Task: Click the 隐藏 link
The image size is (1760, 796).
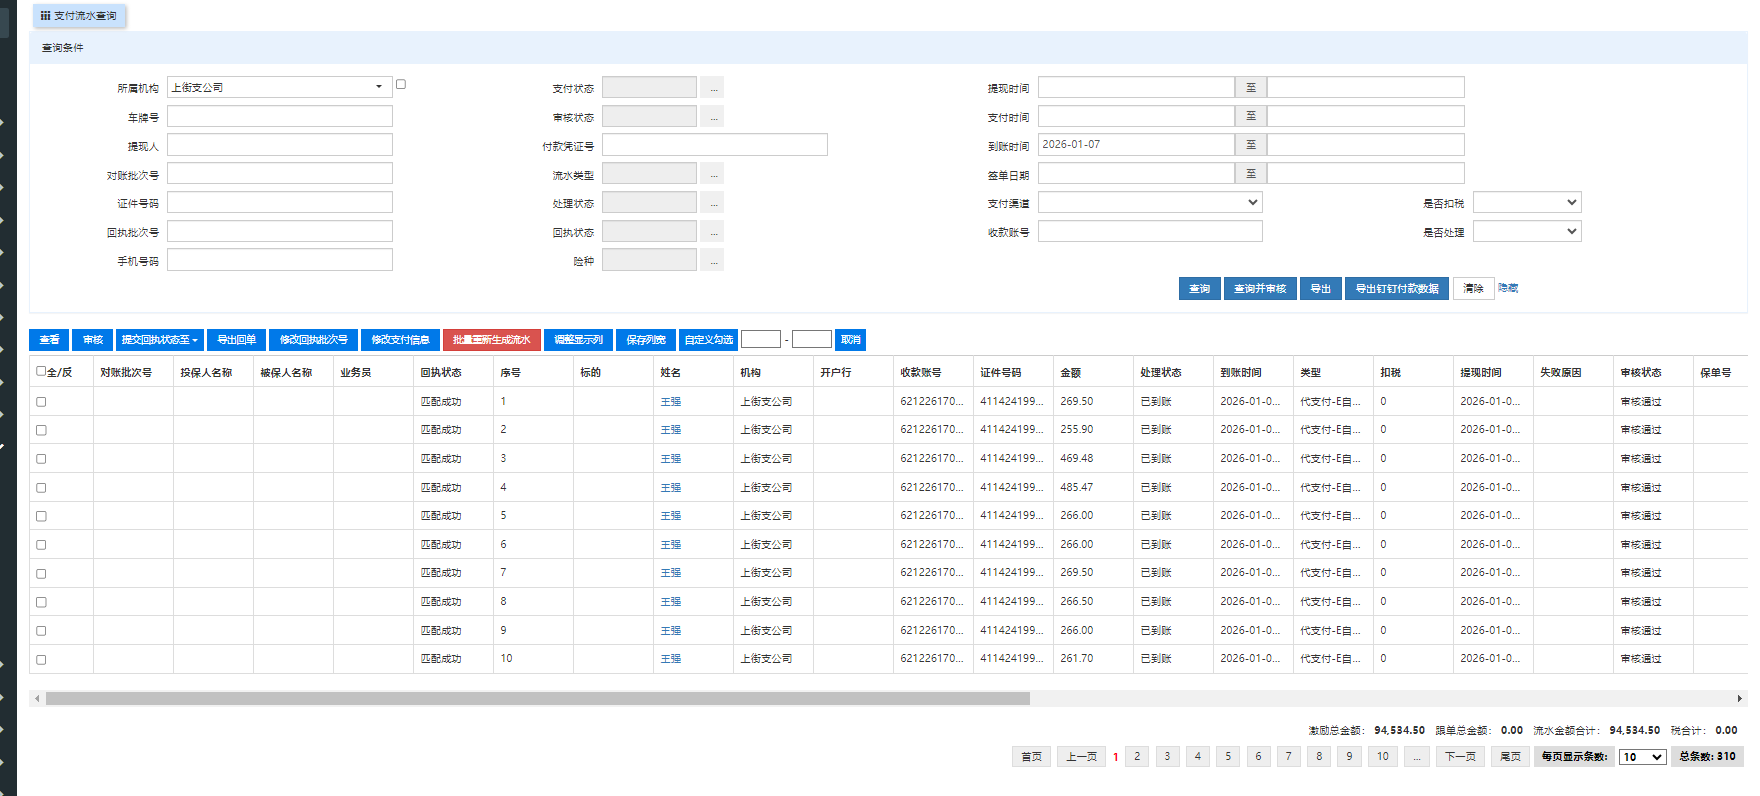Action: click(1508, 288)
